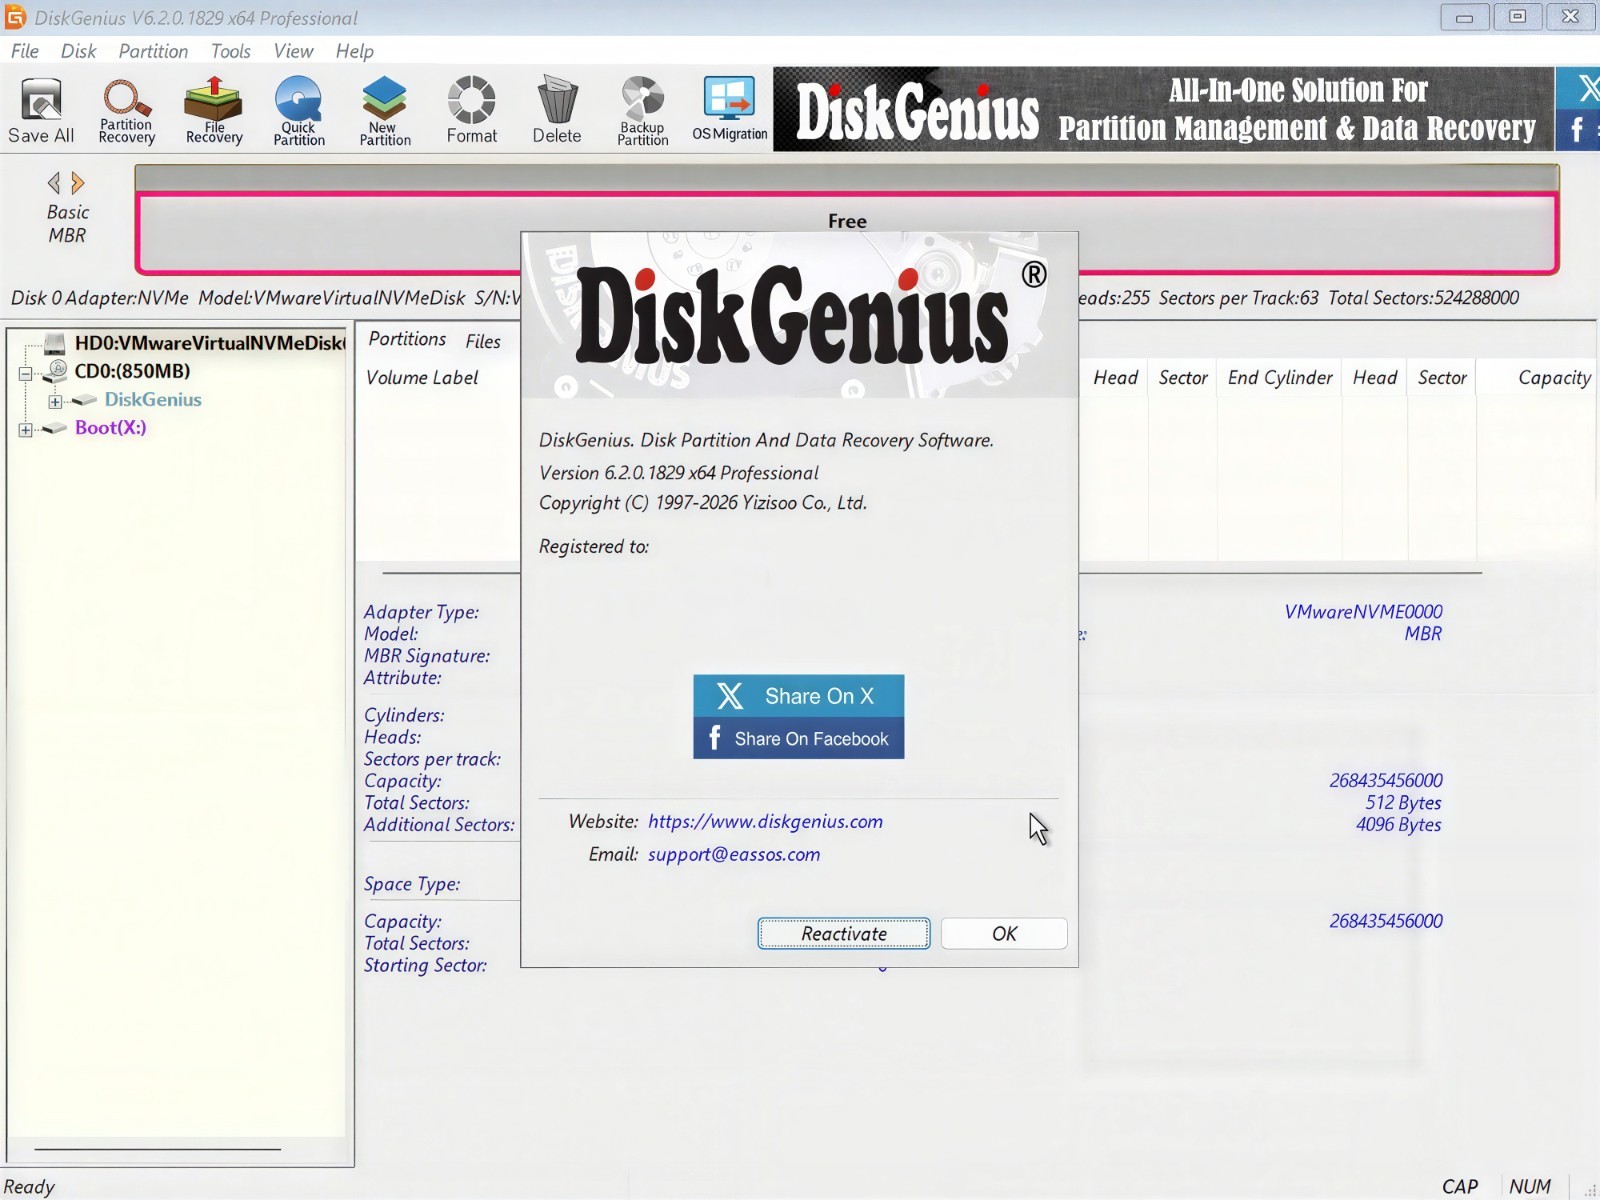Select HD0:VMwareVirtualNVMeDisk in the tree

click(209, 343)
